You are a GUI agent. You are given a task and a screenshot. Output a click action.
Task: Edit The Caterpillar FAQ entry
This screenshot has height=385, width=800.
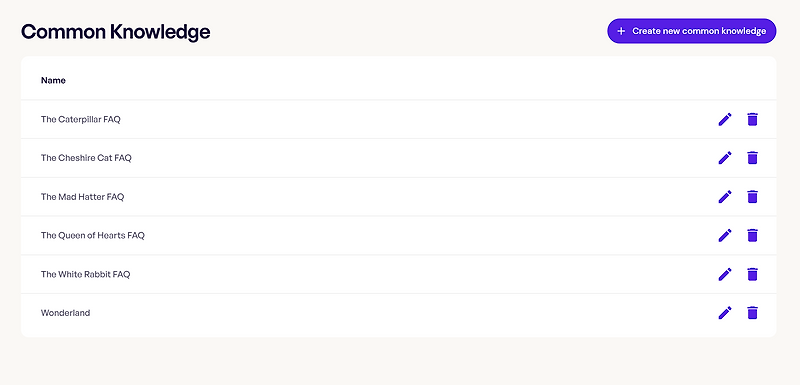point(724,119)
